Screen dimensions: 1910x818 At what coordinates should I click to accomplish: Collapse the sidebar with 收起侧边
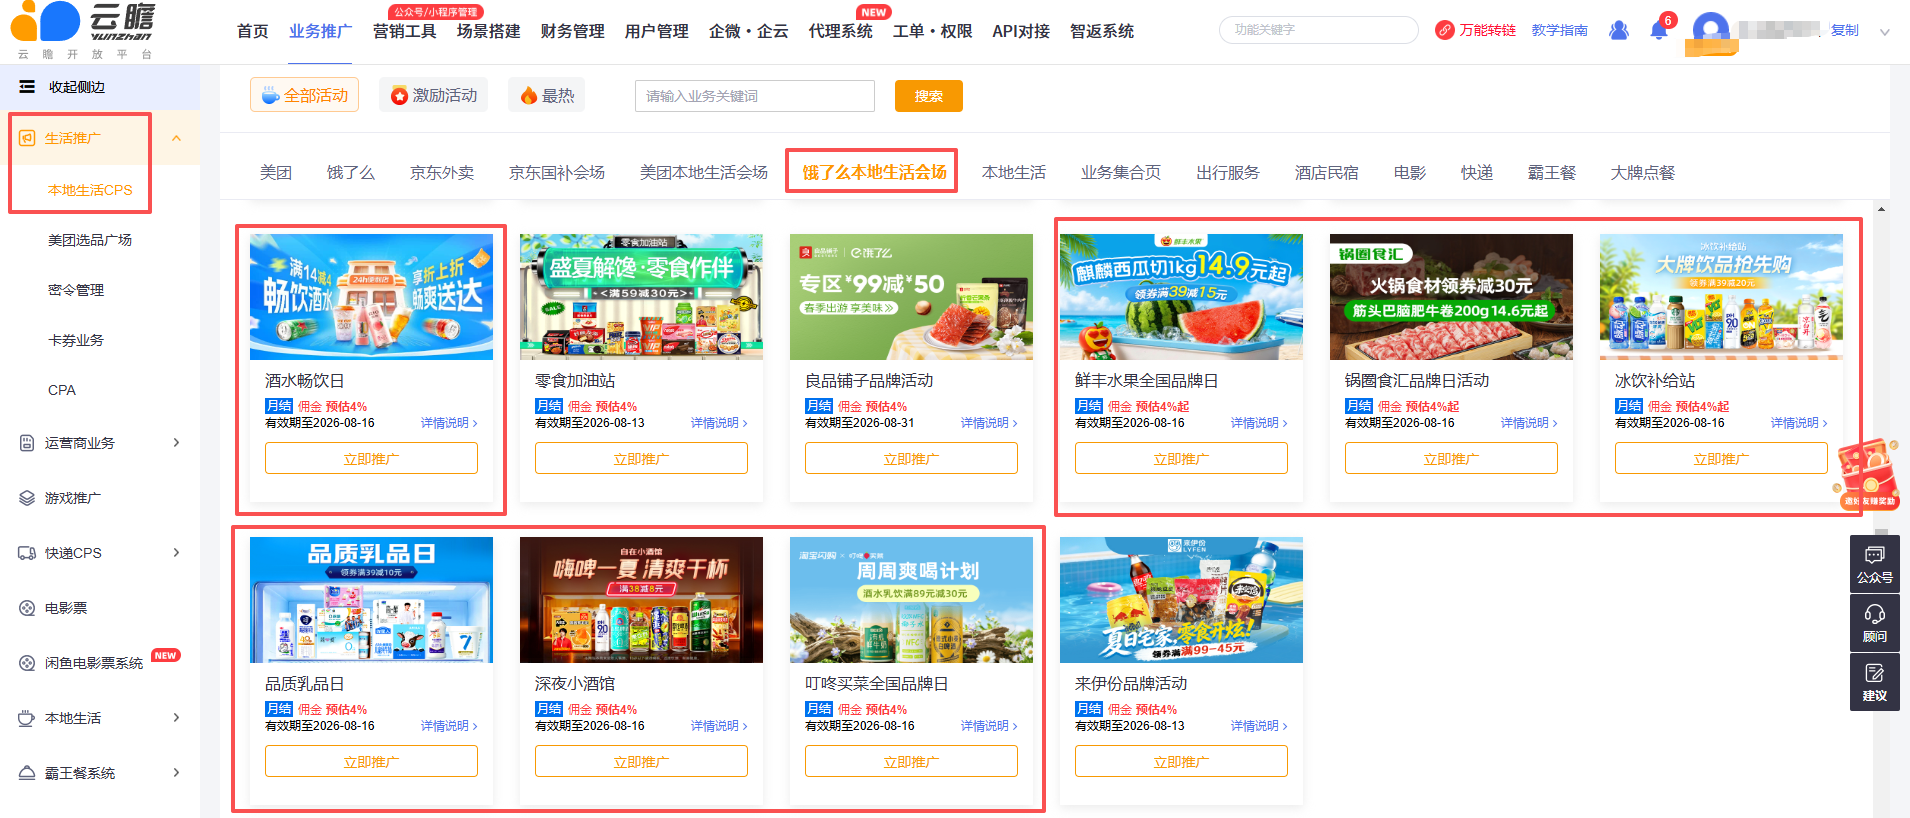pyautogui.click(x=64, y=87)
